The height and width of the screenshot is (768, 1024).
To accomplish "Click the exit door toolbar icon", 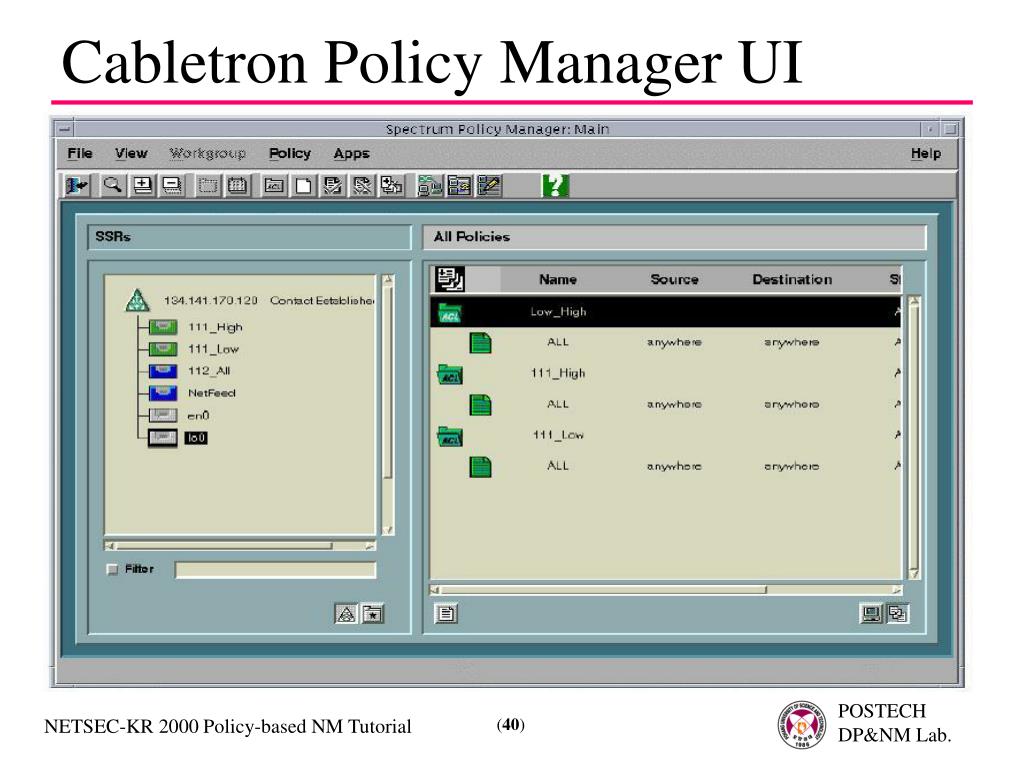I will [77, 186].
